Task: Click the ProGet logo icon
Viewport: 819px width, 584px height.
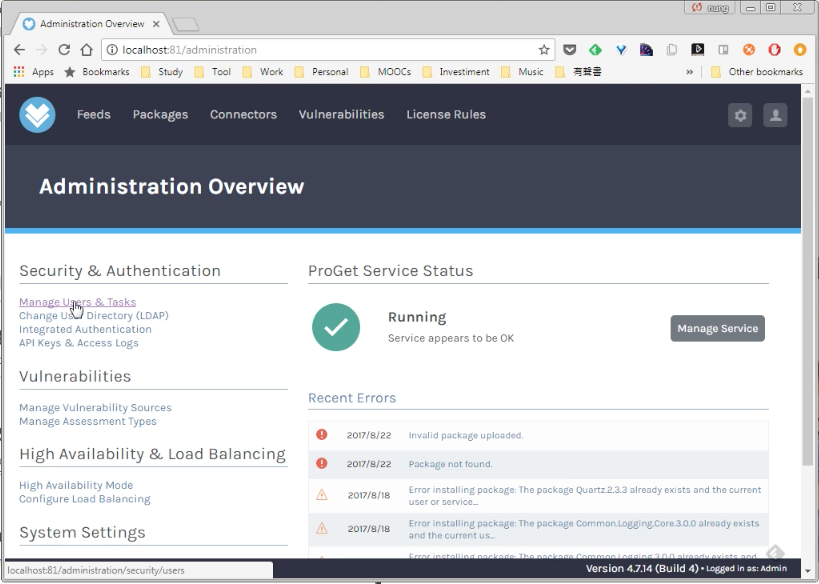Action: coord(37,115)
